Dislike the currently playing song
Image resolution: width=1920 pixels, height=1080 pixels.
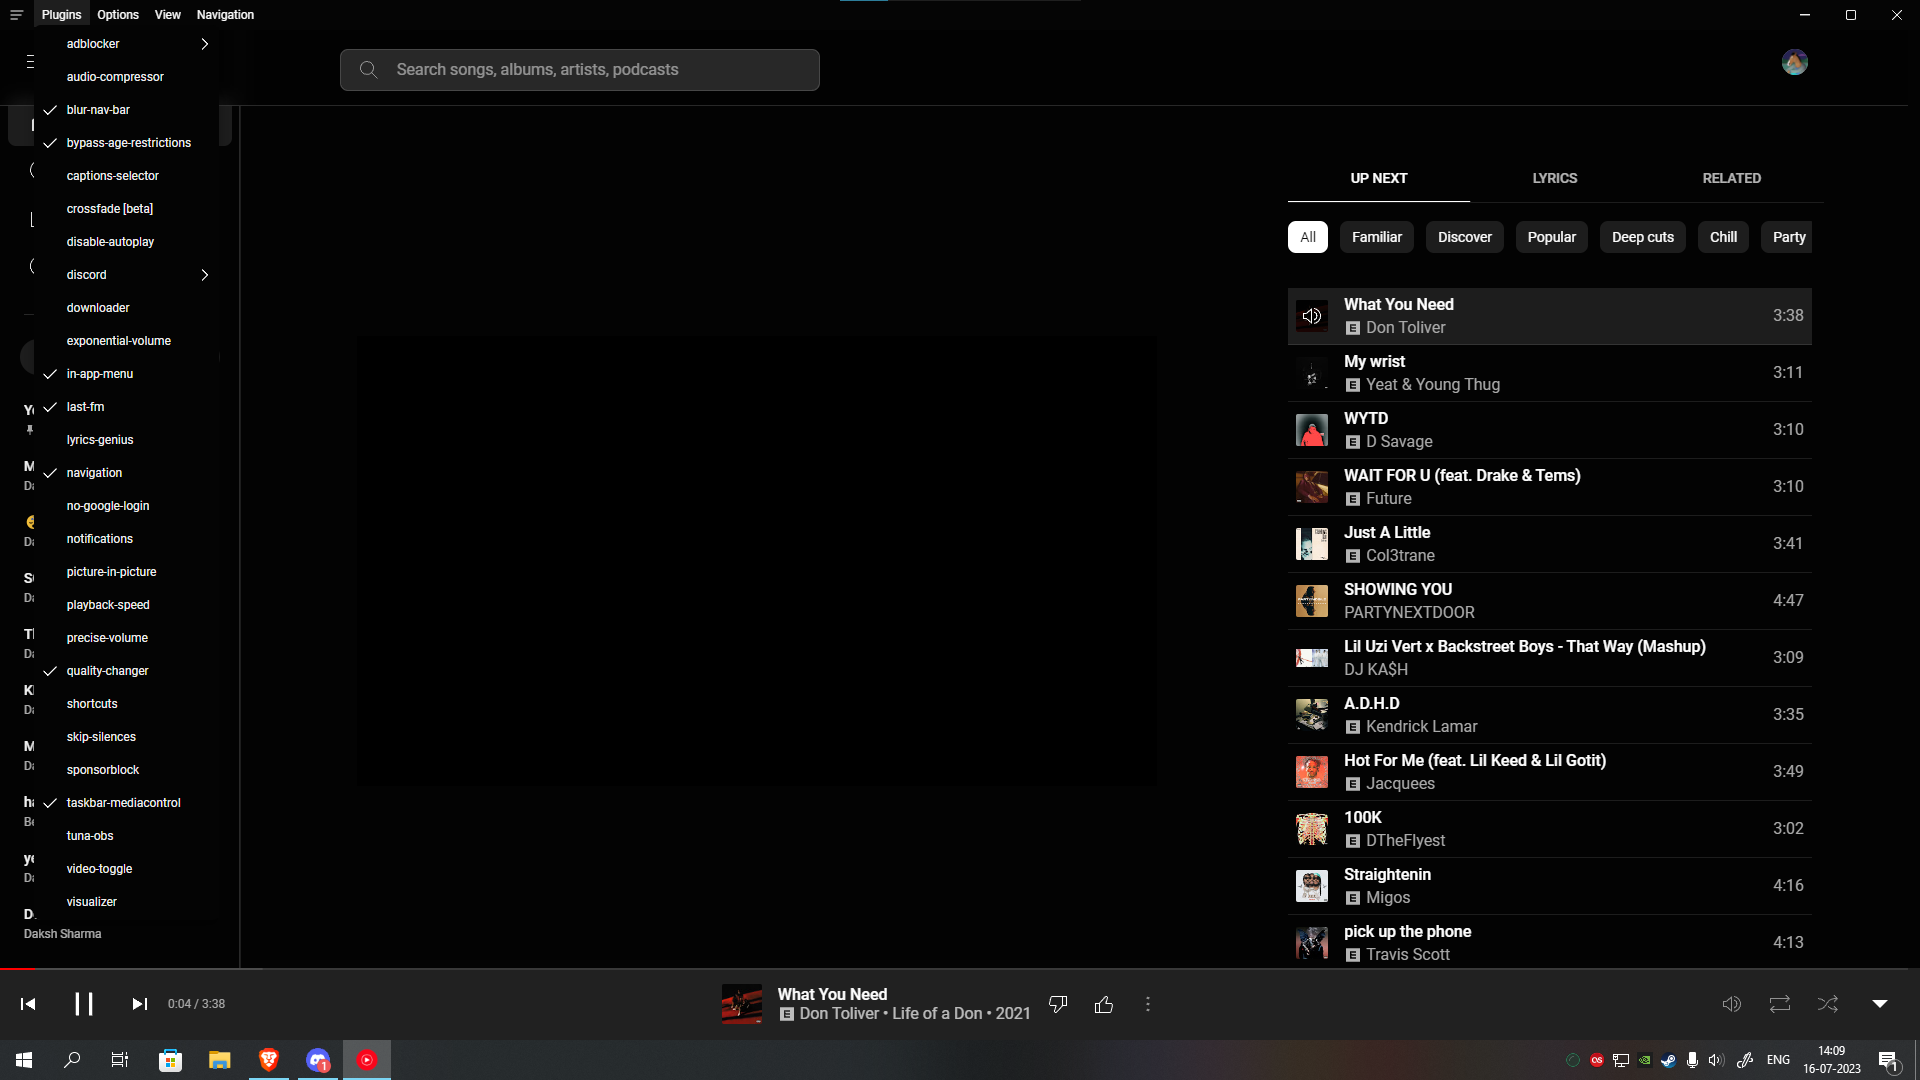pyautogui.click(x=1058, y=1004)
